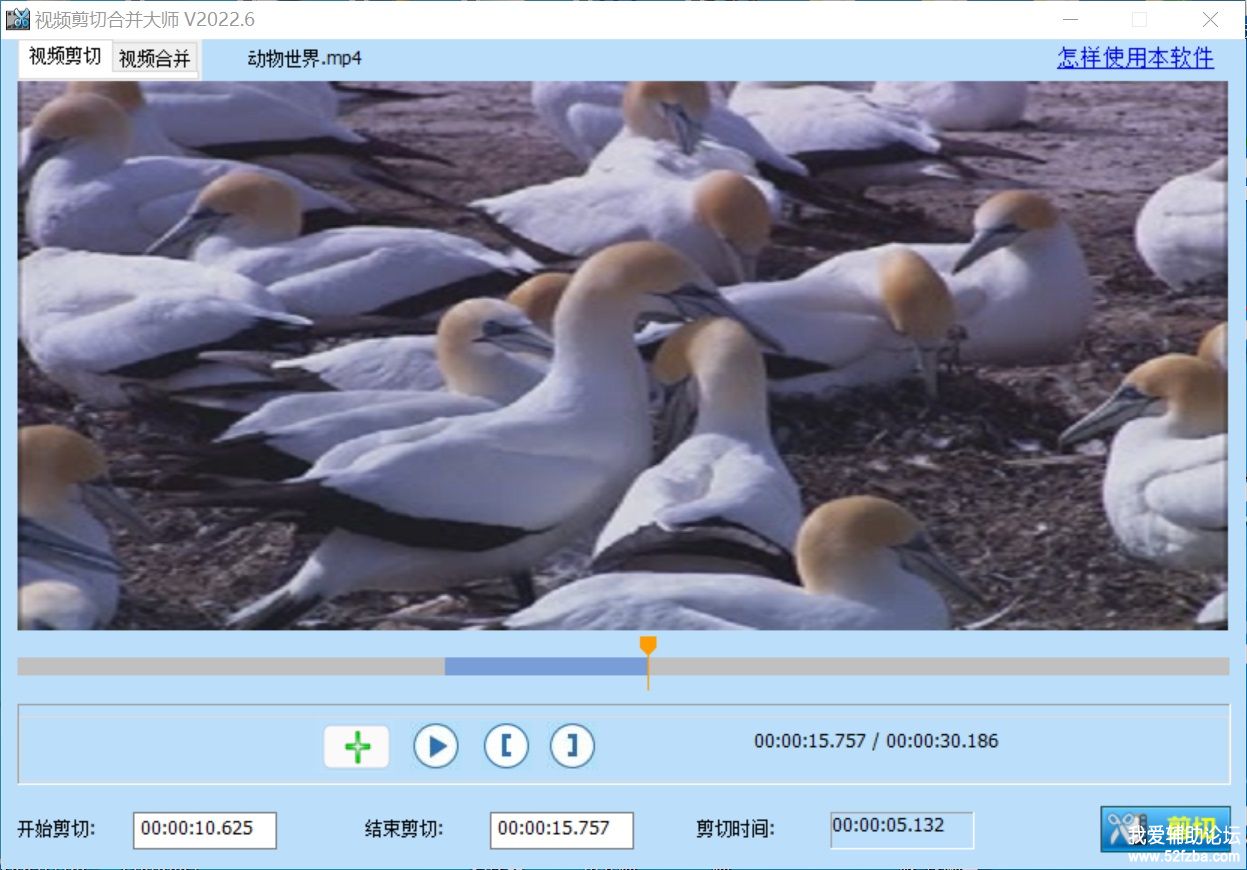The width and height of the screenshot is (1247, 870).
Task: Click the time readout 00:00:15.757 / 00:00:30.186
Action: (876, 741)
